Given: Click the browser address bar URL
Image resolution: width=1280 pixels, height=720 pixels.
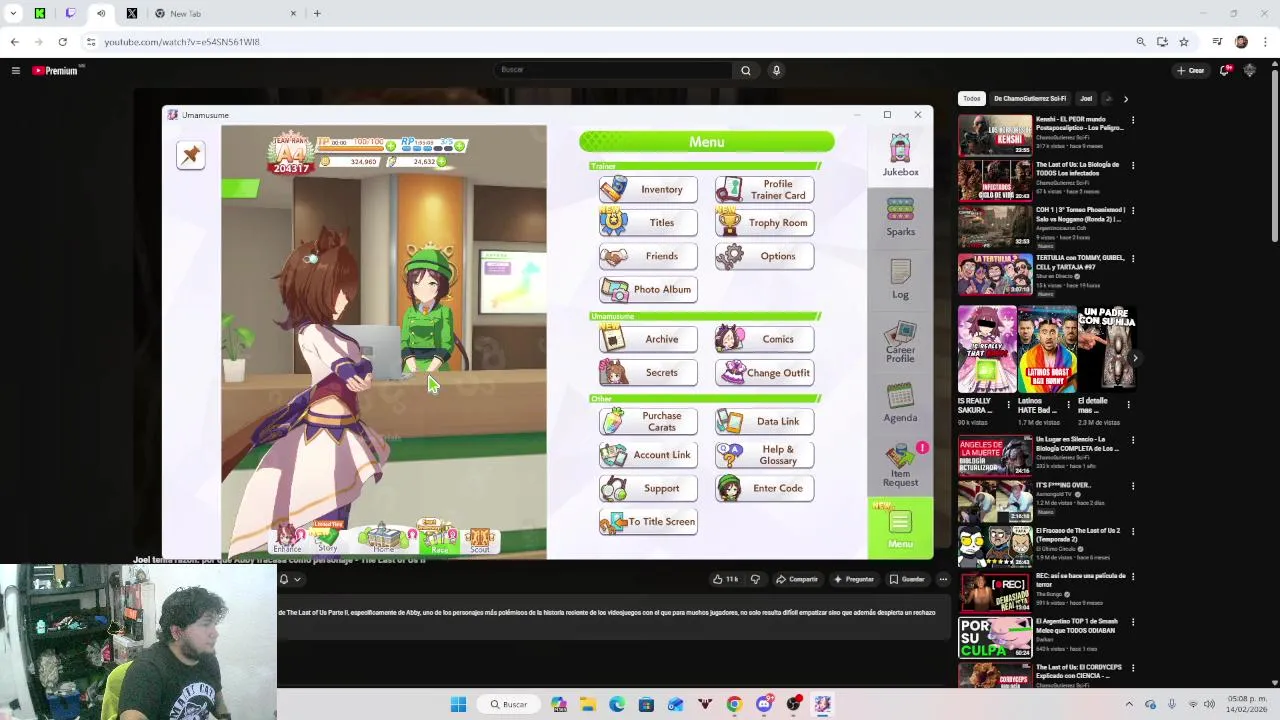Looking at the screenshot, I should (x=182, y=42).
